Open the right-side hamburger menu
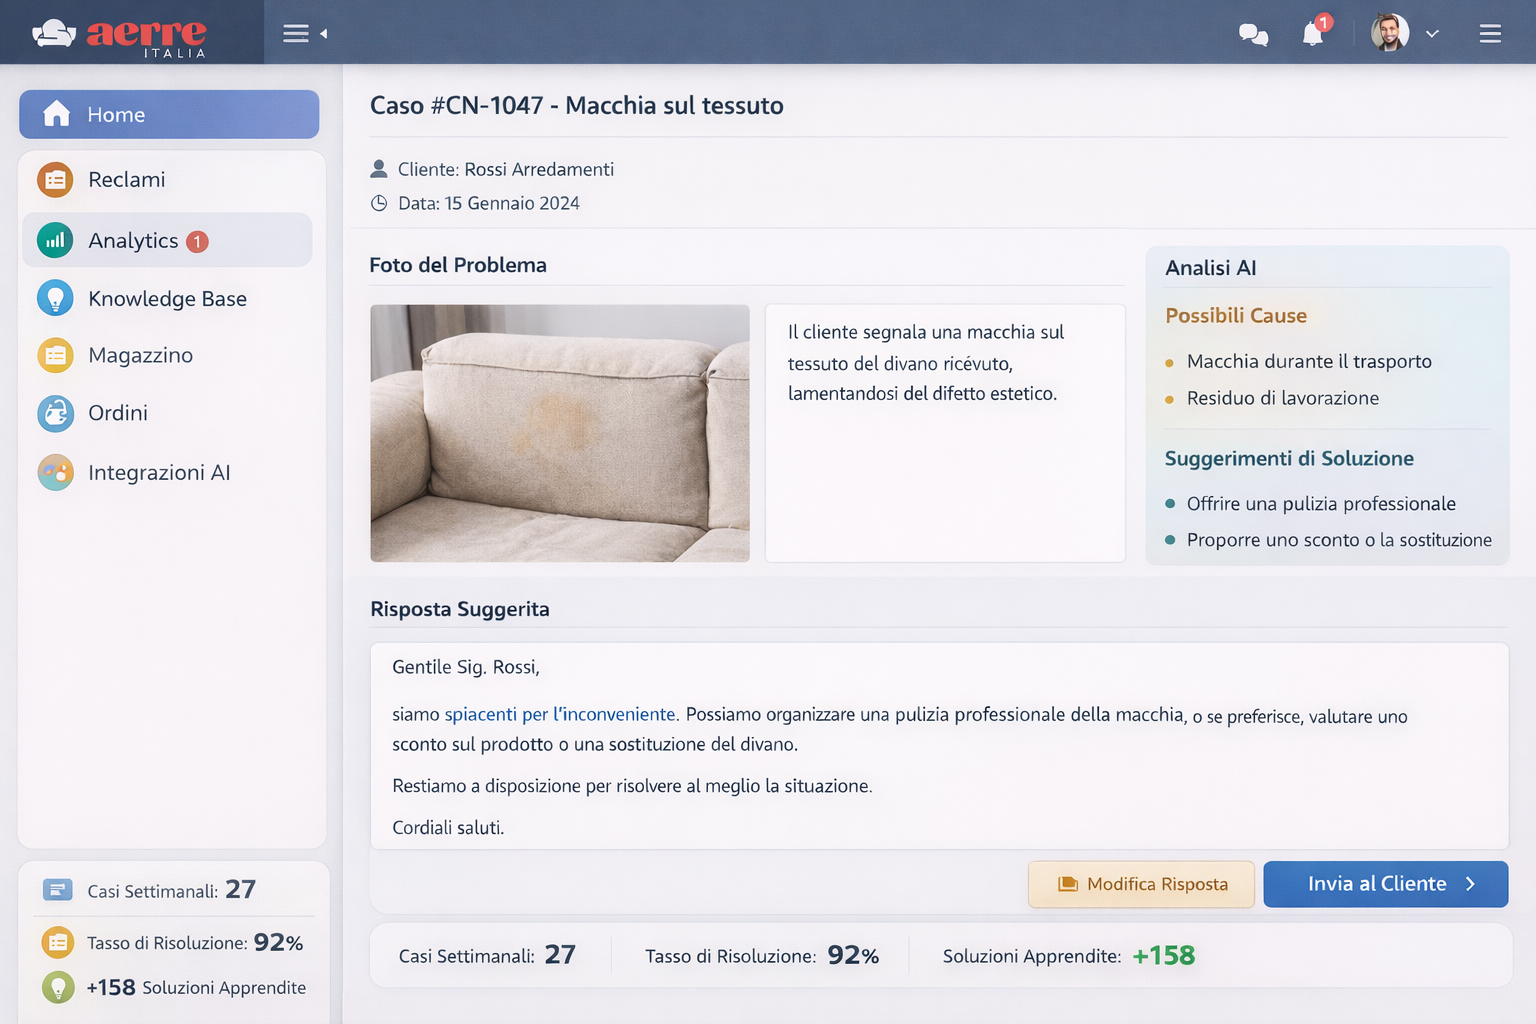 point(1489,33)
